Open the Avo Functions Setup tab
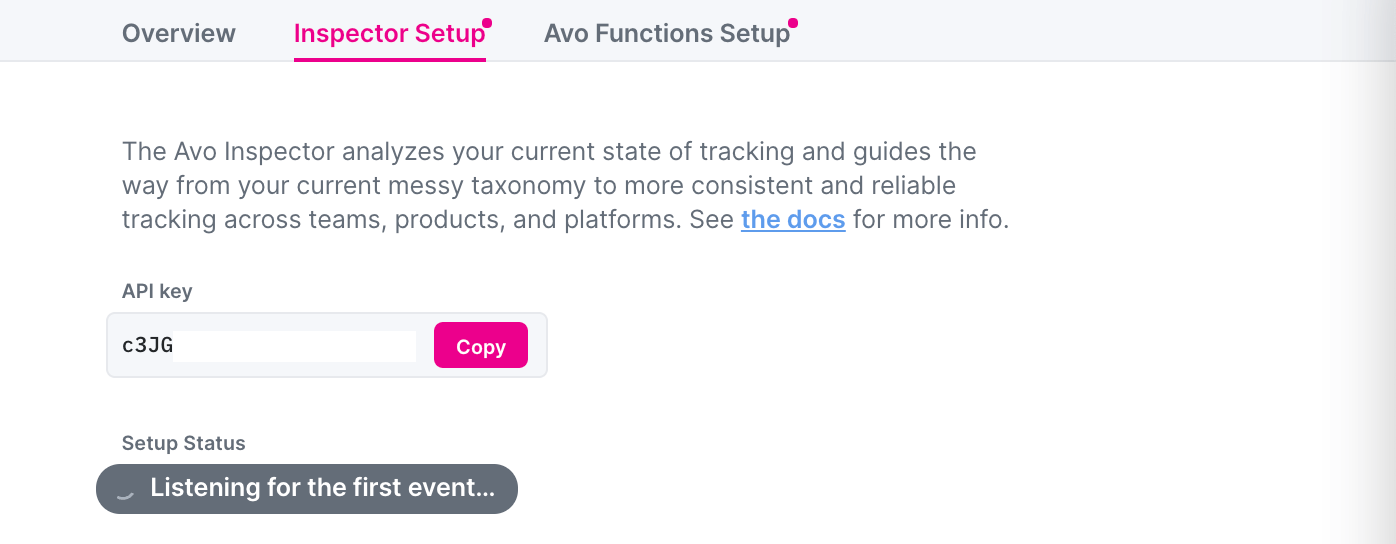Viewport: 1396px width, 544px height. pos(666,33)
